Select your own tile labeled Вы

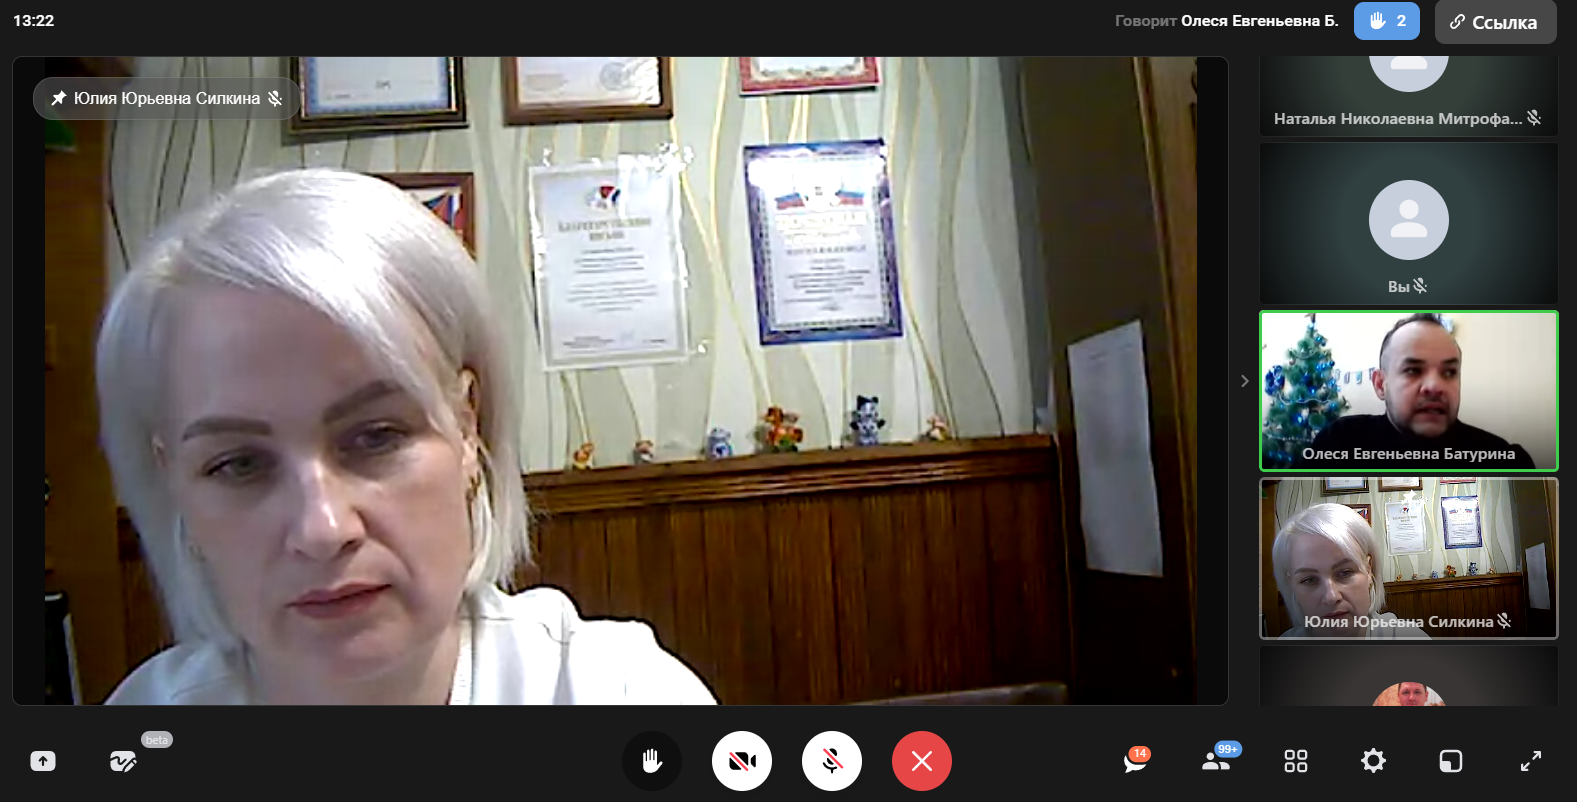tap(1408, 224)
